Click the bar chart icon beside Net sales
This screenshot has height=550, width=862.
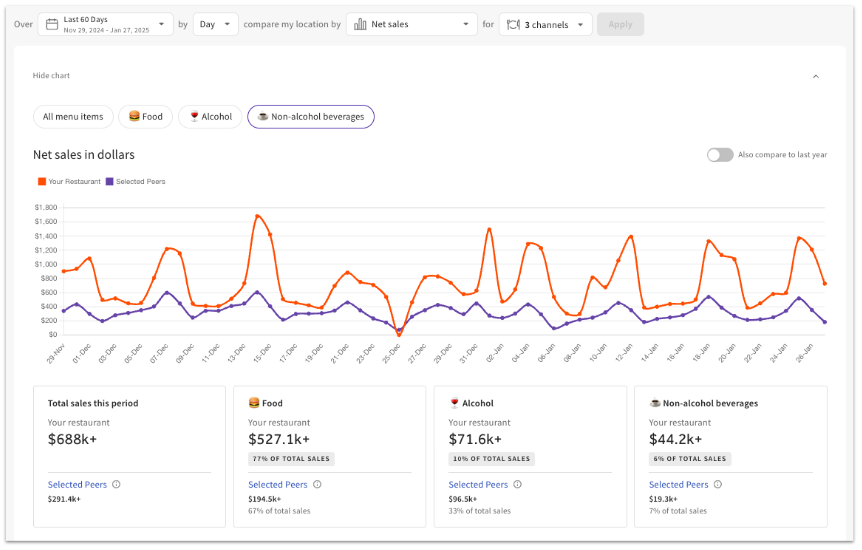[x=360, y=24]
